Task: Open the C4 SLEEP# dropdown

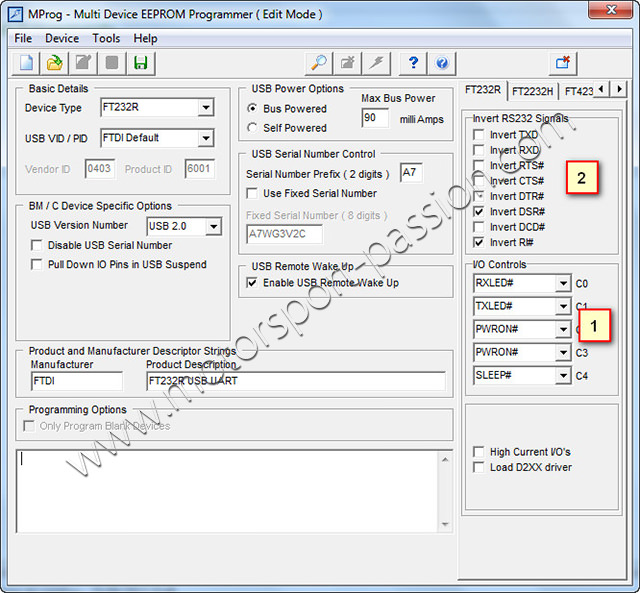Action: [563, 375]
